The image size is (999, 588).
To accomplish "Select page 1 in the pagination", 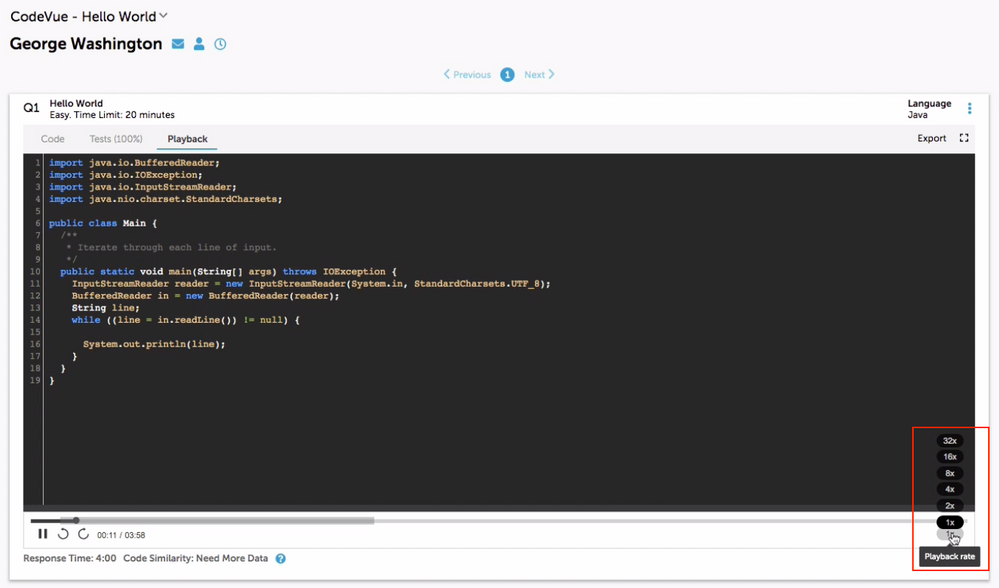I will [x=507, y=74].
